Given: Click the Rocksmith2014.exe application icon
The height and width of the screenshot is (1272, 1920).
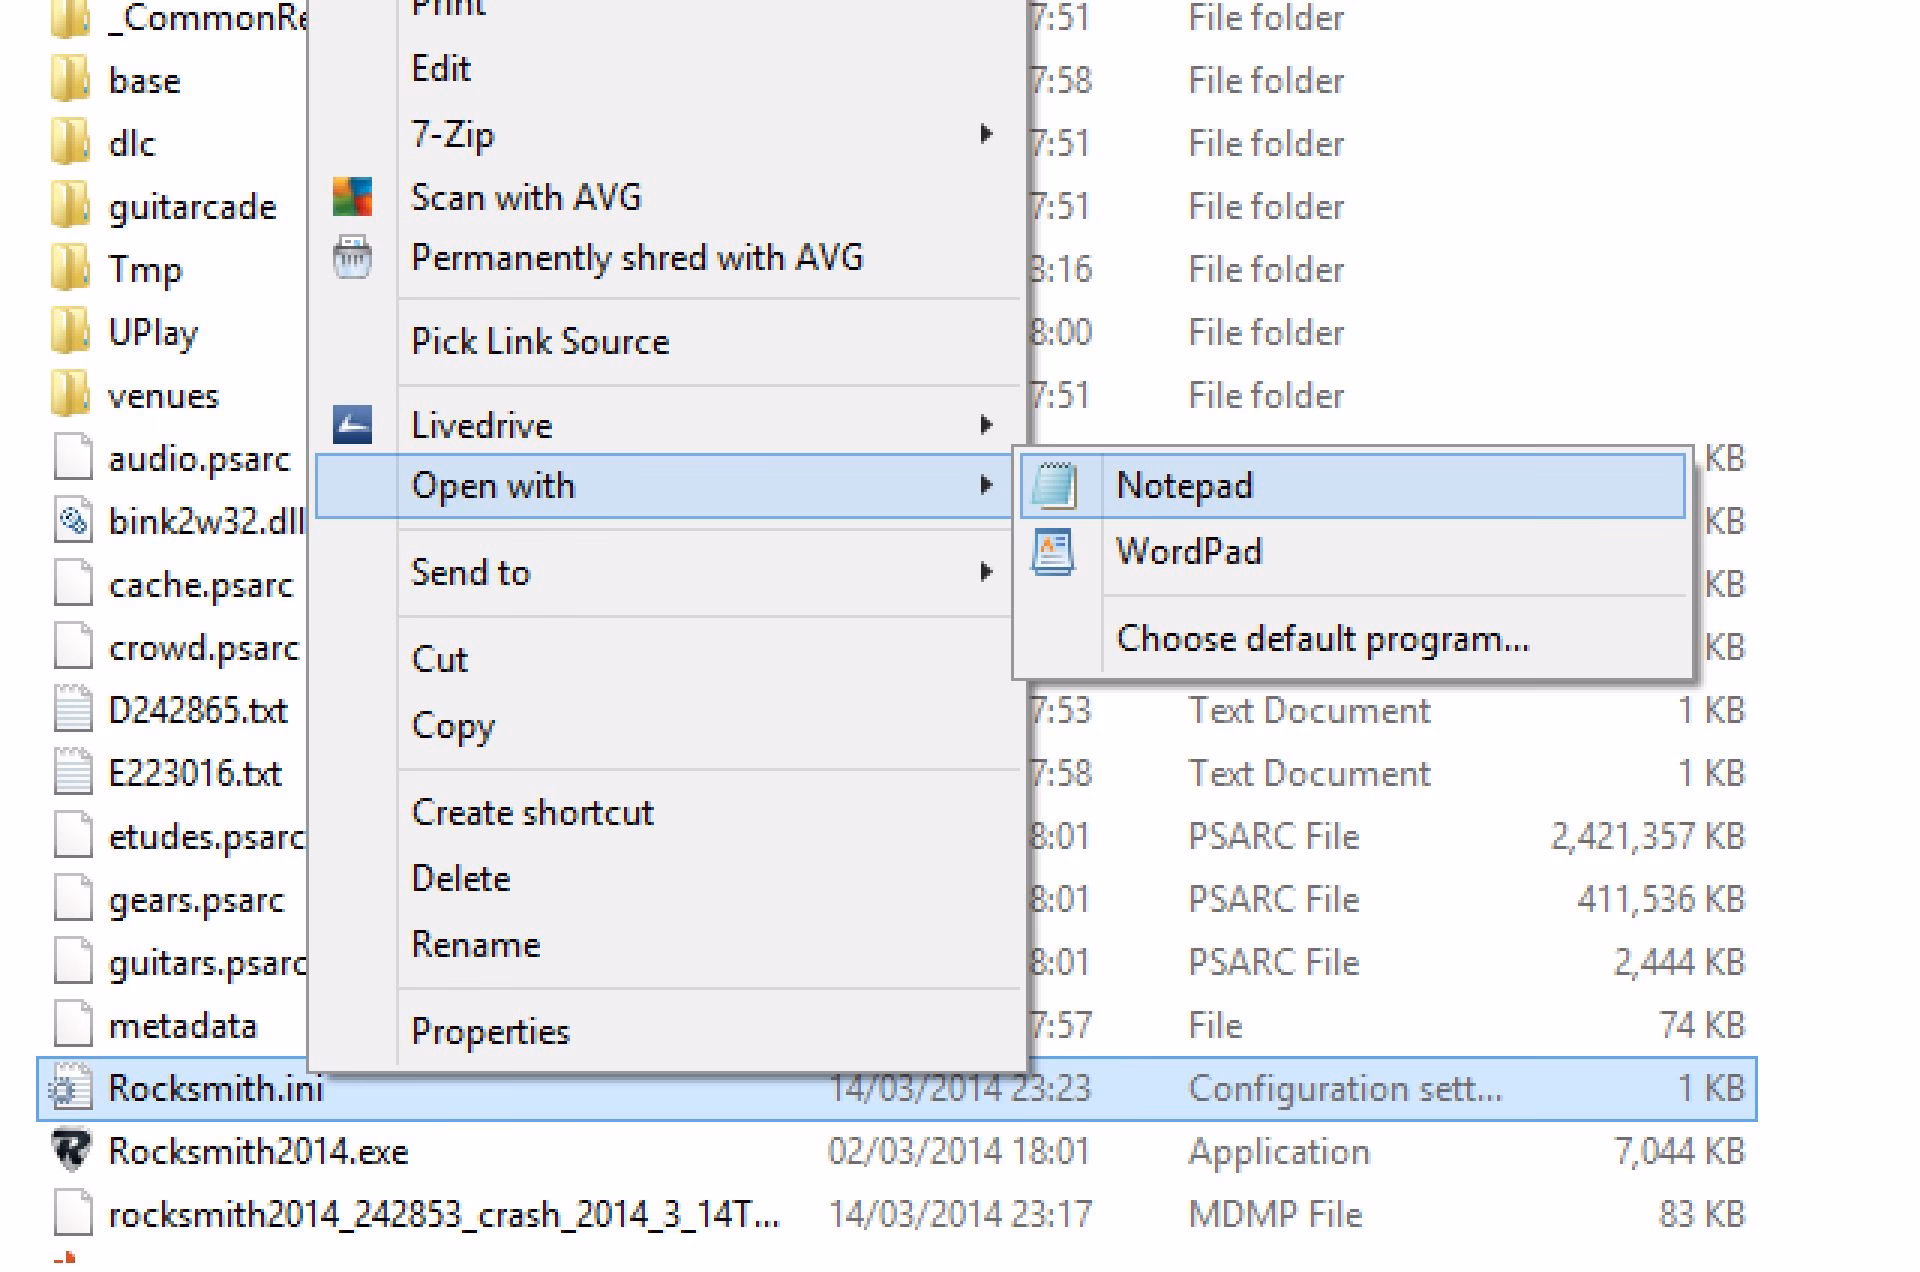Looking at the screenshot, I should (72, 1151).
